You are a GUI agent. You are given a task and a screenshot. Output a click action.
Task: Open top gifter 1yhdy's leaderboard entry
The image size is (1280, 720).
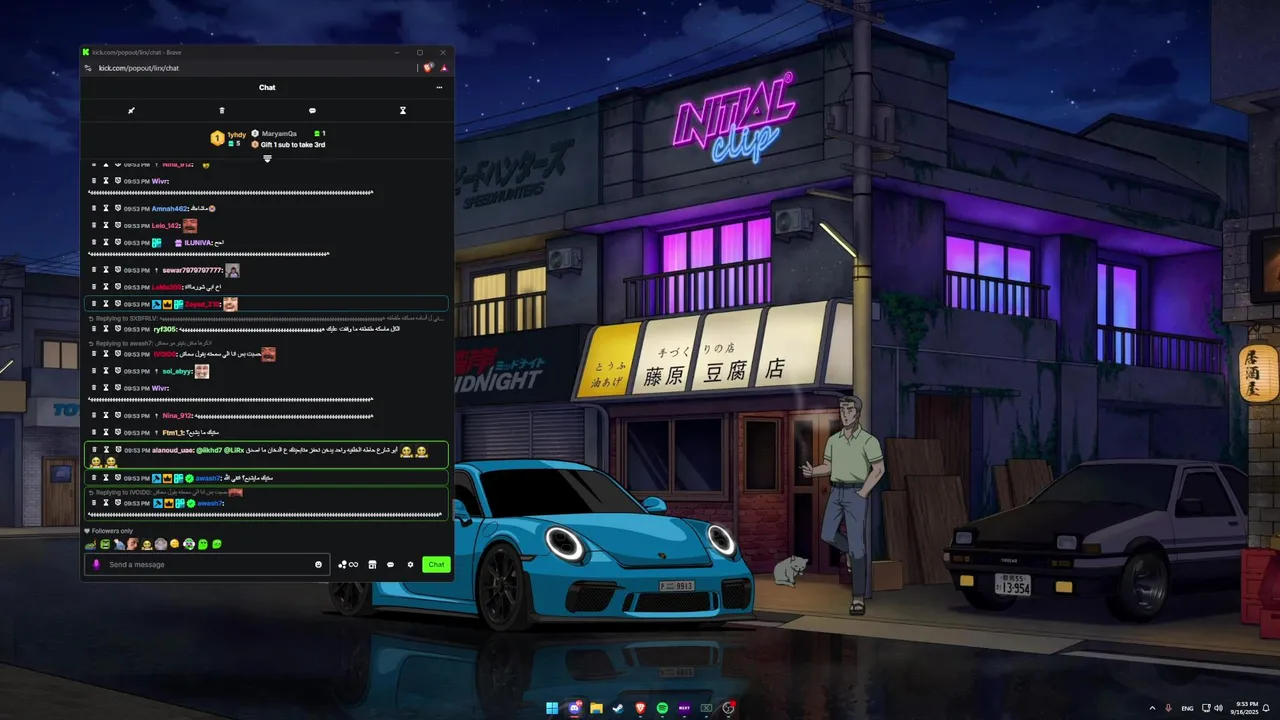pyautogui.click(x=228, y=138)
